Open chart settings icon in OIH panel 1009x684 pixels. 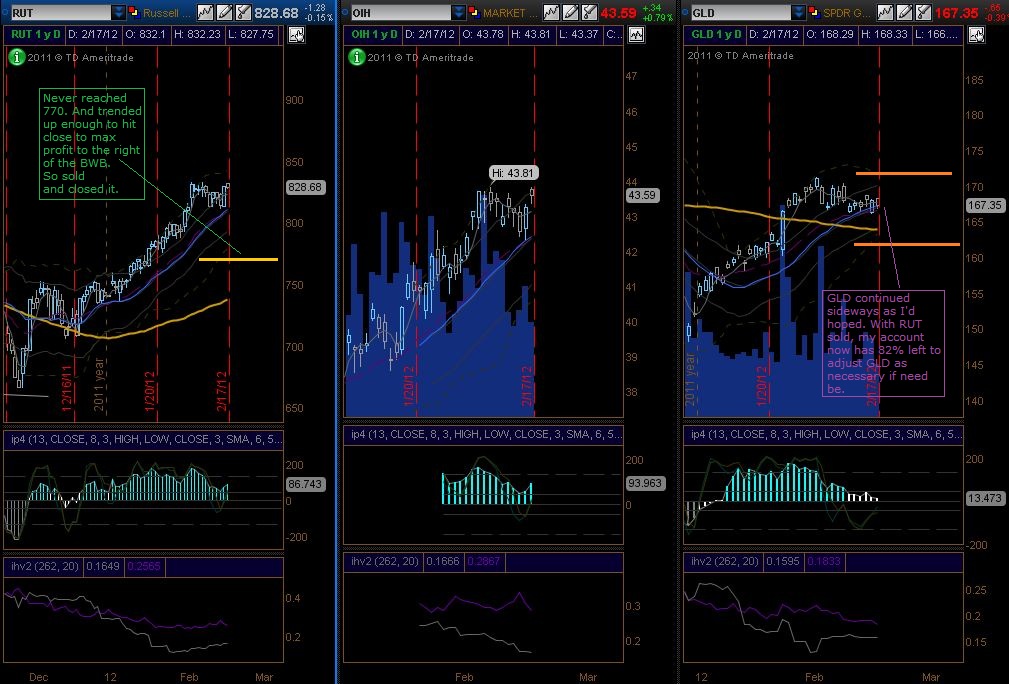(x=551, y=12)
